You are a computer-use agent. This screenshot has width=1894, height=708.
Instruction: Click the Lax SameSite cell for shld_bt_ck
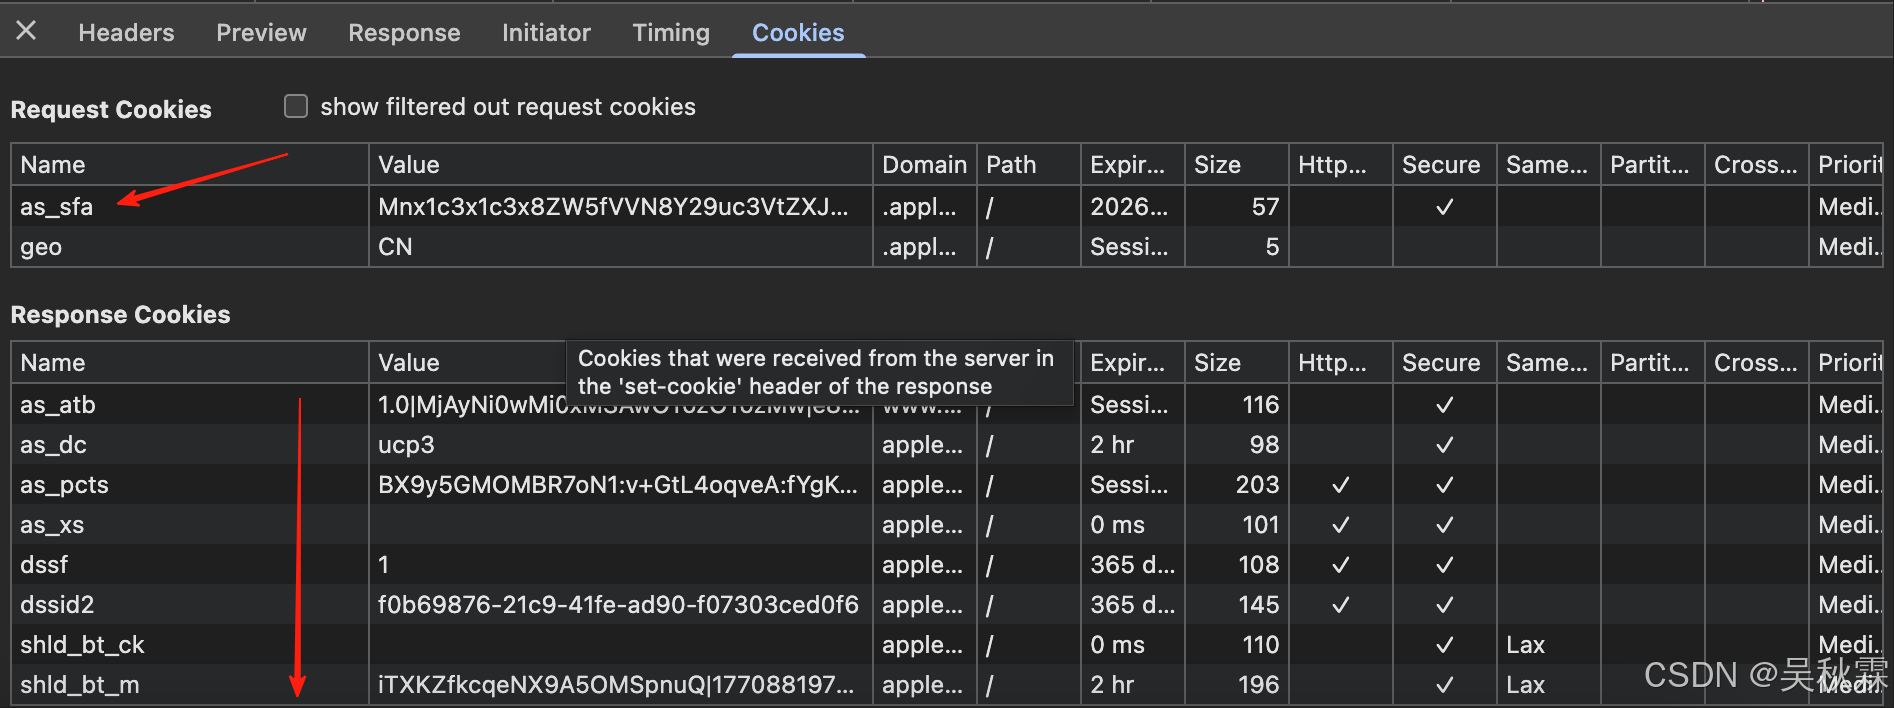point(1526,645)
